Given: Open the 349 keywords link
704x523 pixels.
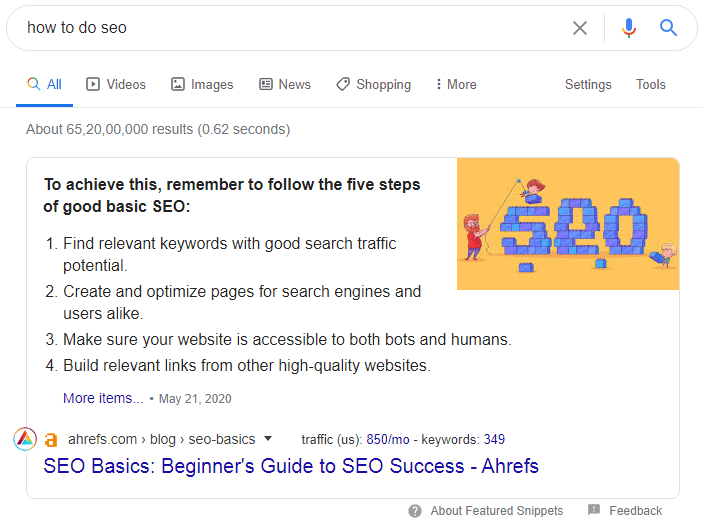Looking at the screenshot, I should coord(494,439).
